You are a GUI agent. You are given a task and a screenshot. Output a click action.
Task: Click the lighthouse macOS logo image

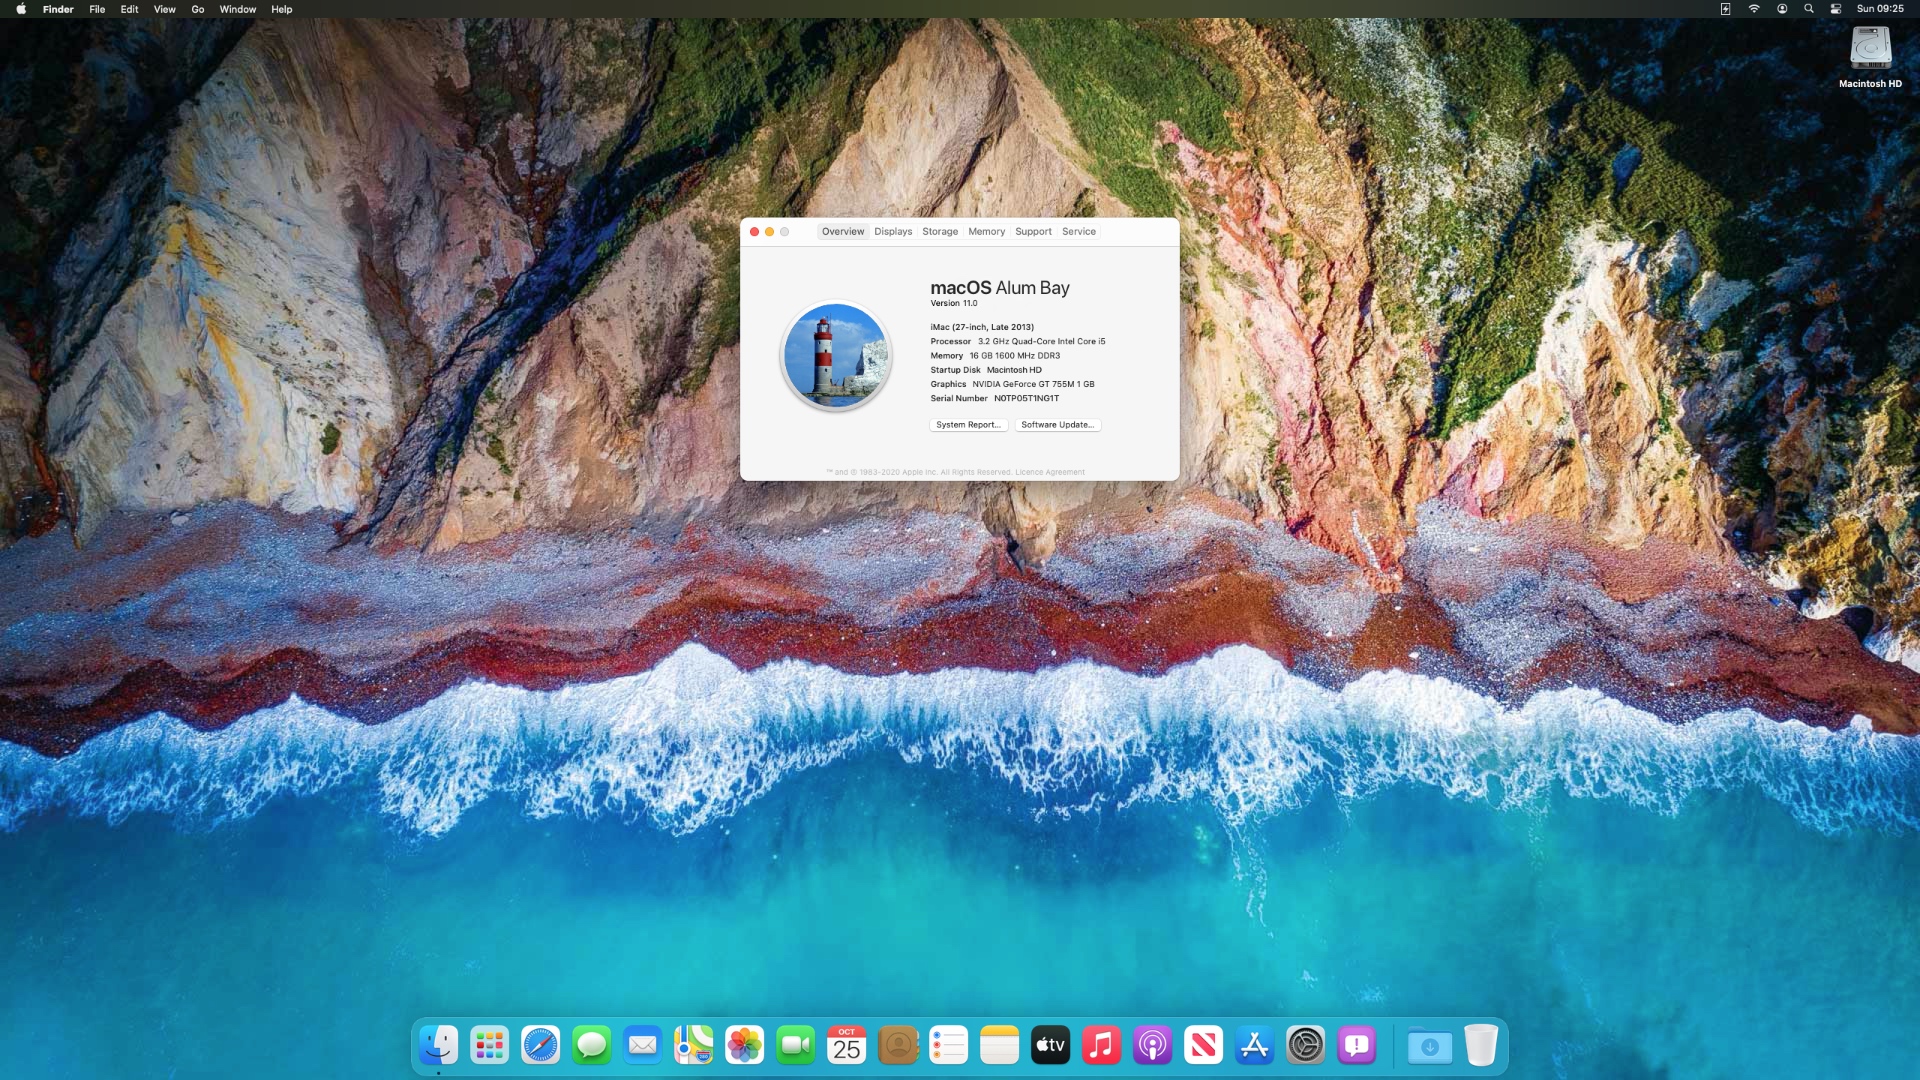(x=836, y=356)
